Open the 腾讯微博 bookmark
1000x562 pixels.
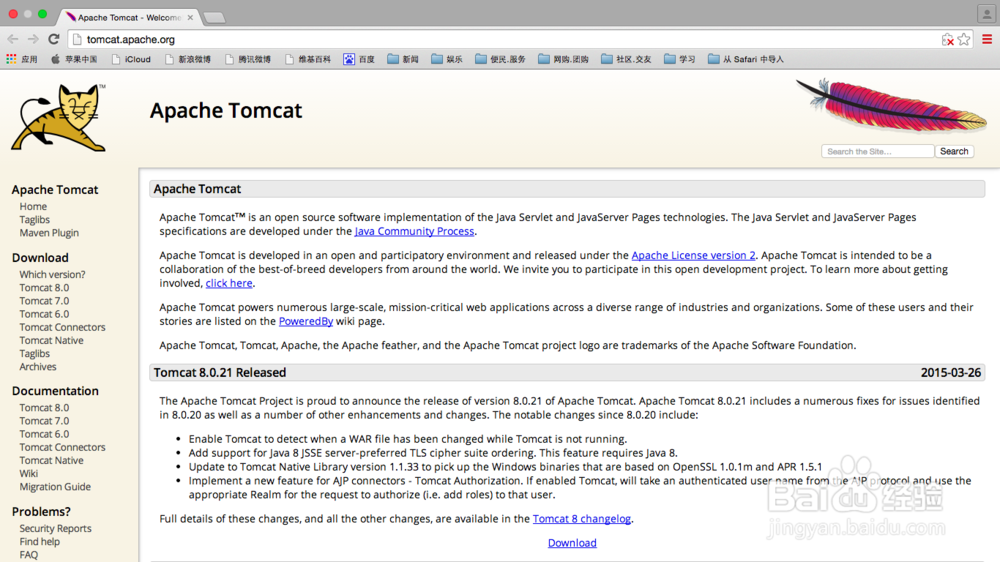[x=248, y=59]
